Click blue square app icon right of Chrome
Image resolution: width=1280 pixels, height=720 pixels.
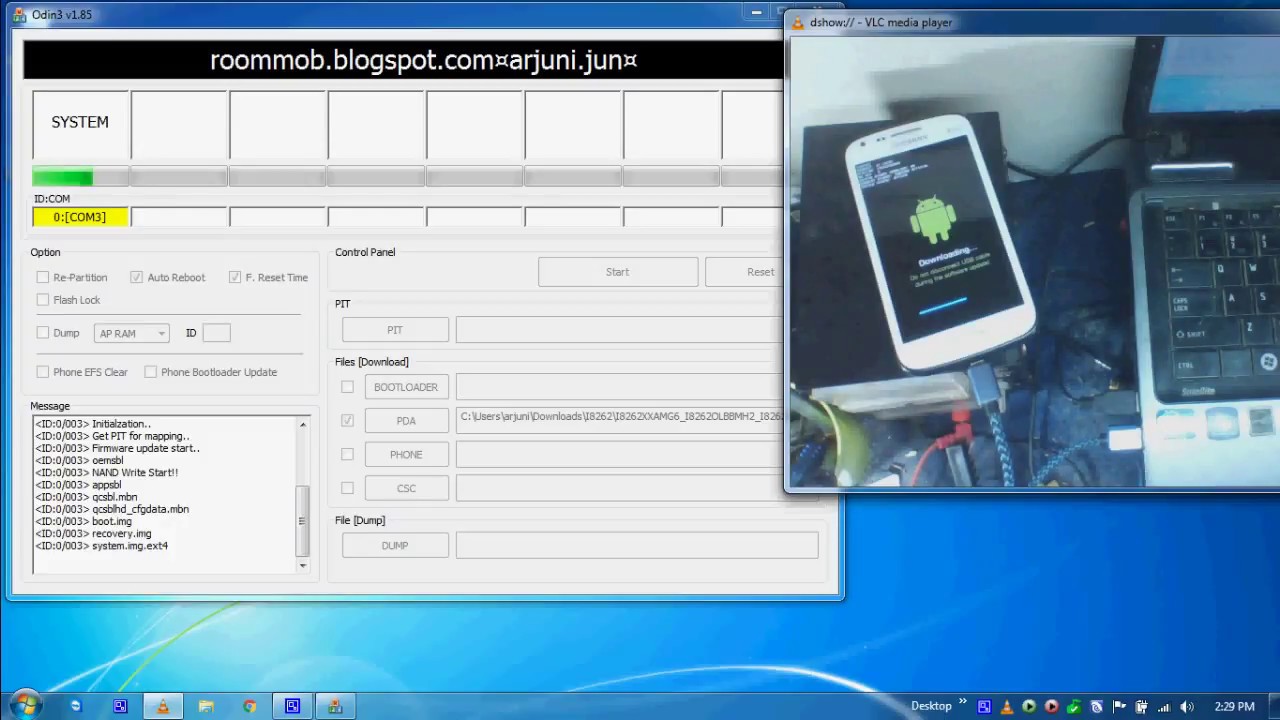pos(292,706)
